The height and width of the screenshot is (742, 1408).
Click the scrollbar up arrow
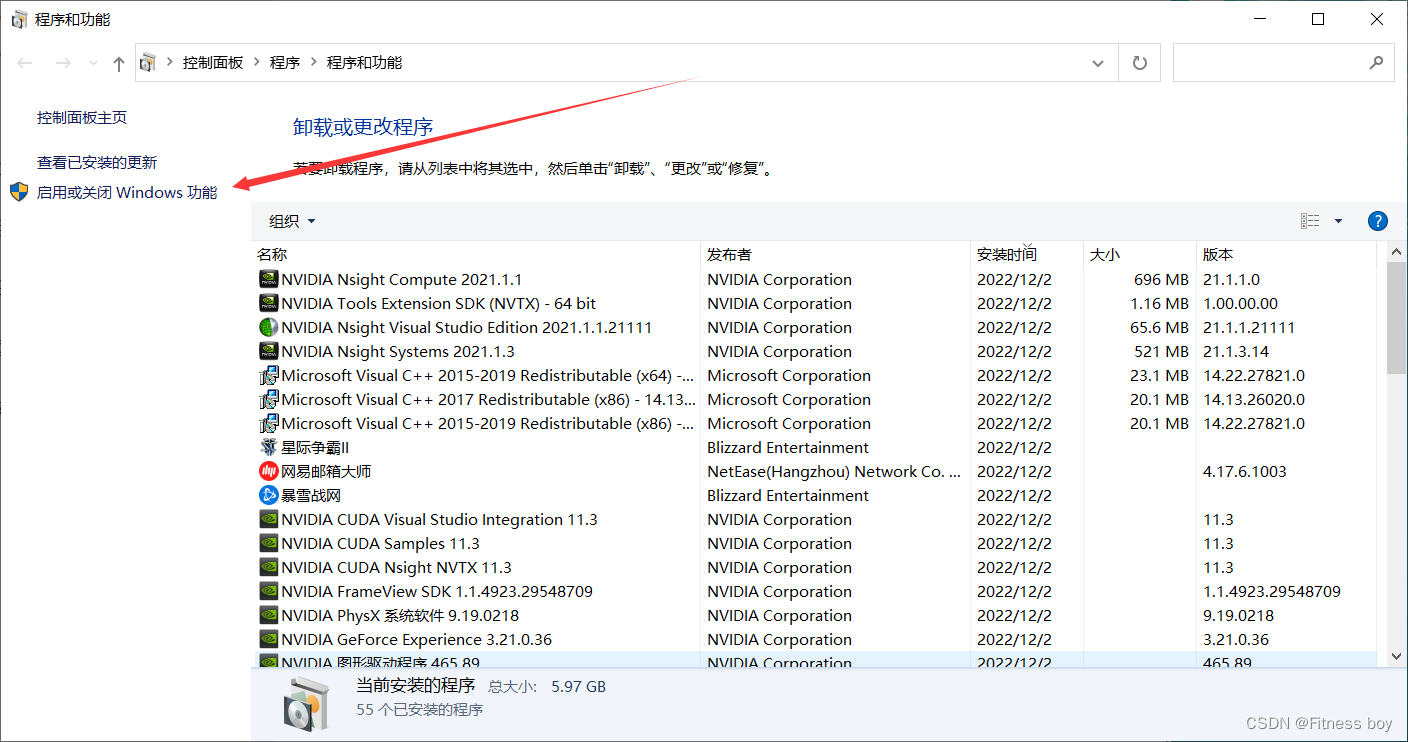tap(1397, 250)
